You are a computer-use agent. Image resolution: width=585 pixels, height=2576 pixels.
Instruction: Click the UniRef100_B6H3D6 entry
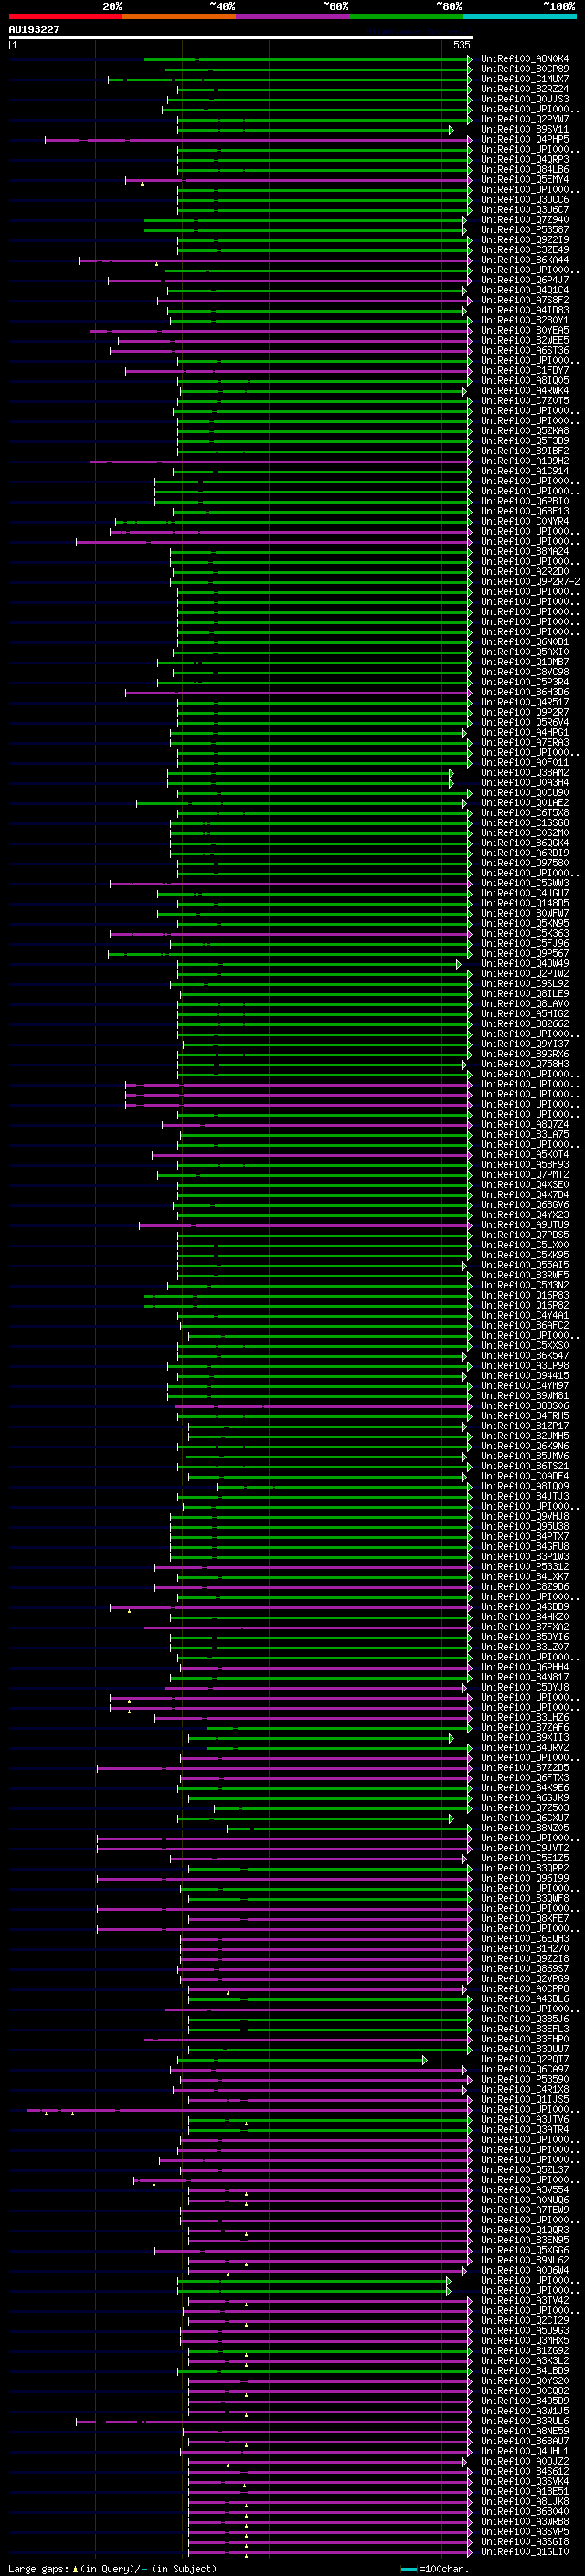pos(524,692)
